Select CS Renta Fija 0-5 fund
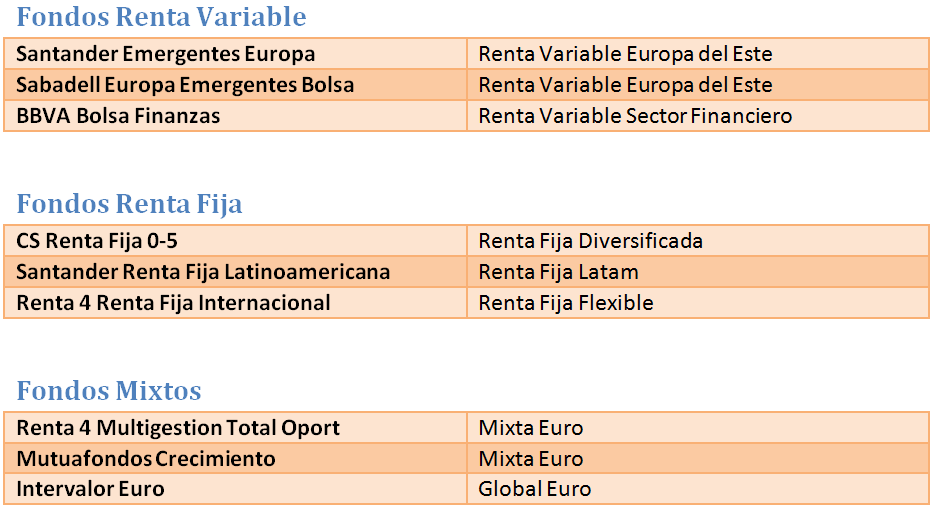The image size is (931, 508). 97,241
